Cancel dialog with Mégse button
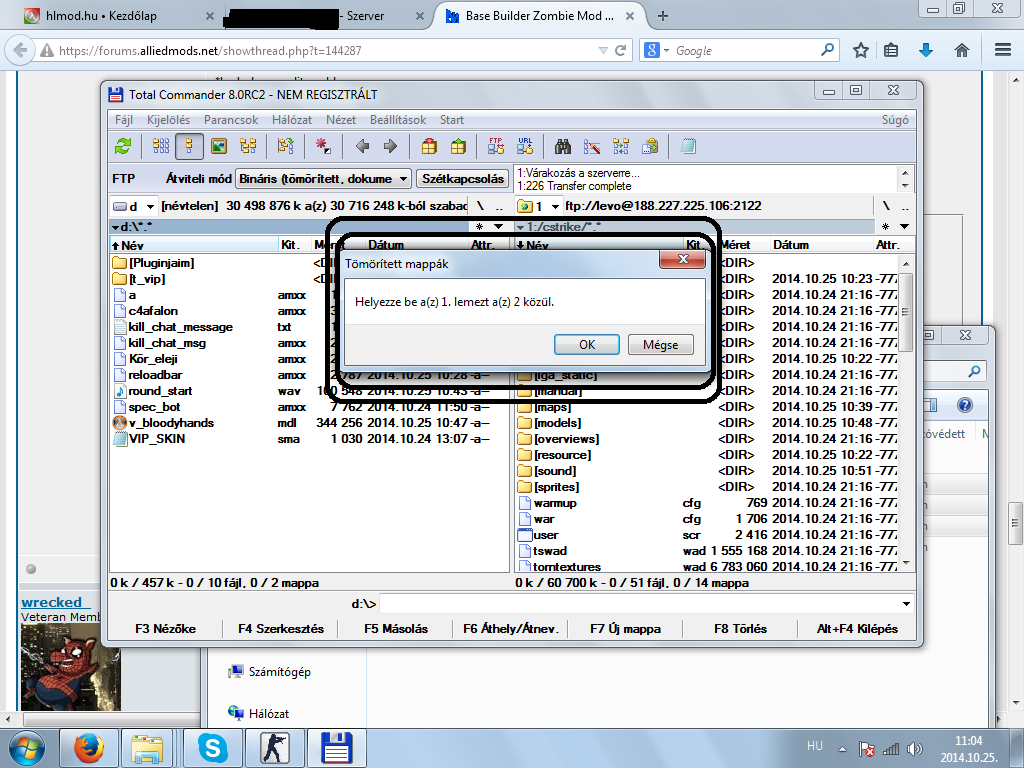Image resolution: width=1024 pixels, height=768 pixels. [660, 344]
